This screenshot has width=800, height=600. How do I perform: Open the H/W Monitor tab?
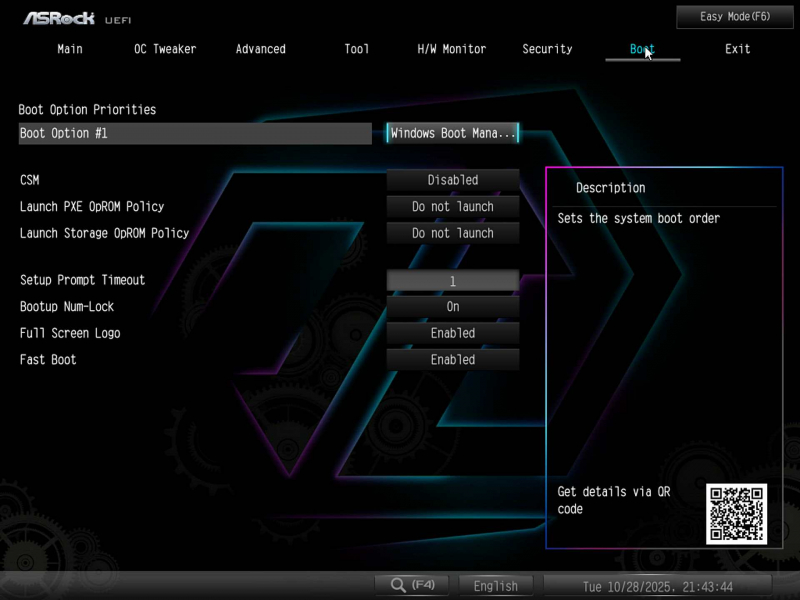click(x=451, y=49)
